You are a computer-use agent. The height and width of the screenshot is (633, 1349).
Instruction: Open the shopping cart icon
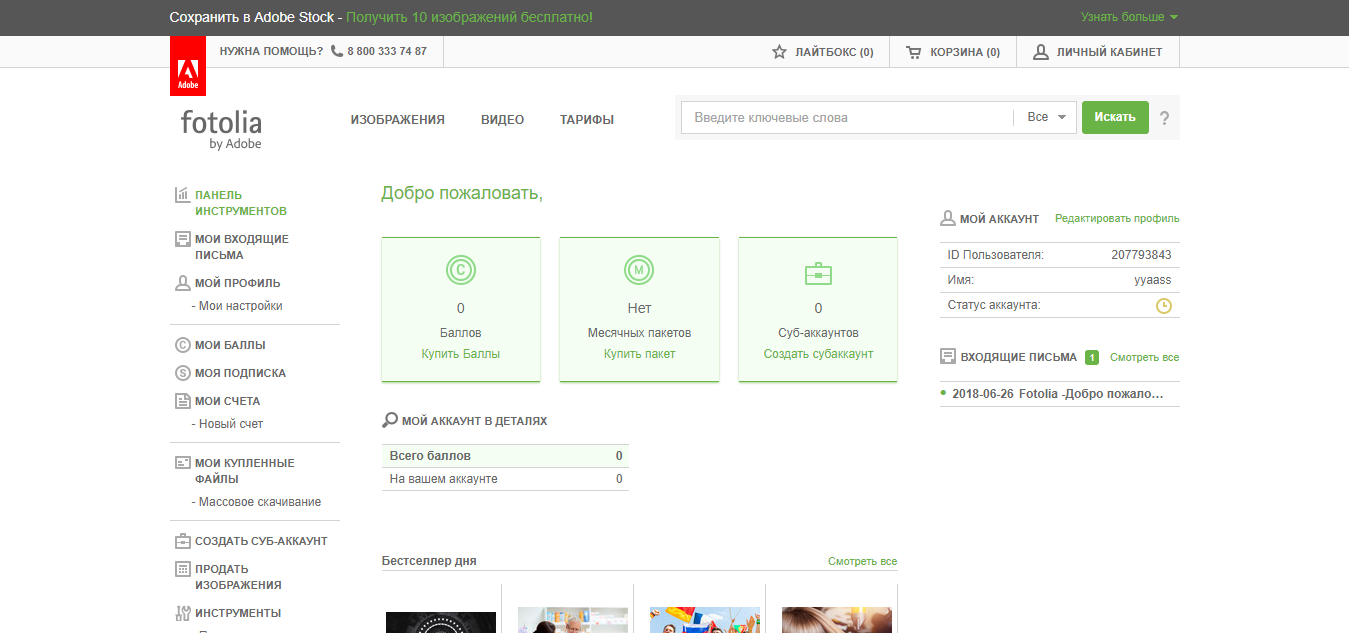click(913, 52)
